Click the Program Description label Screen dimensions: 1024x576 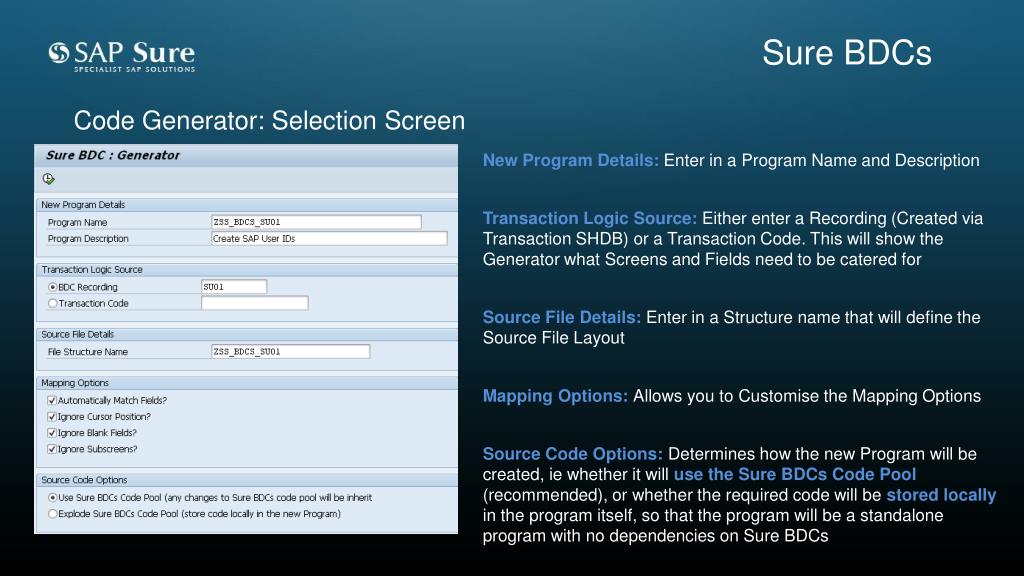[88, 239]
